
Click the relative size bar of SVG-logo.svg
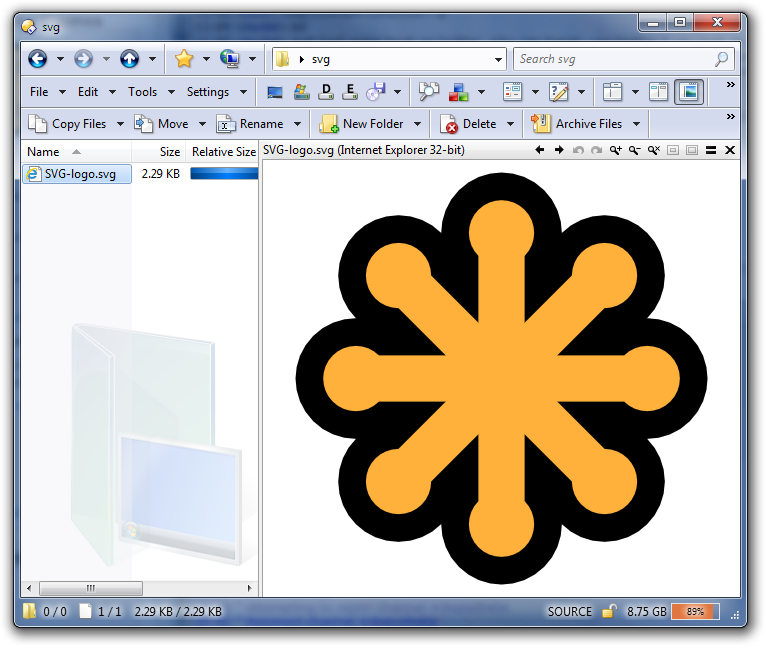[224, 174]
